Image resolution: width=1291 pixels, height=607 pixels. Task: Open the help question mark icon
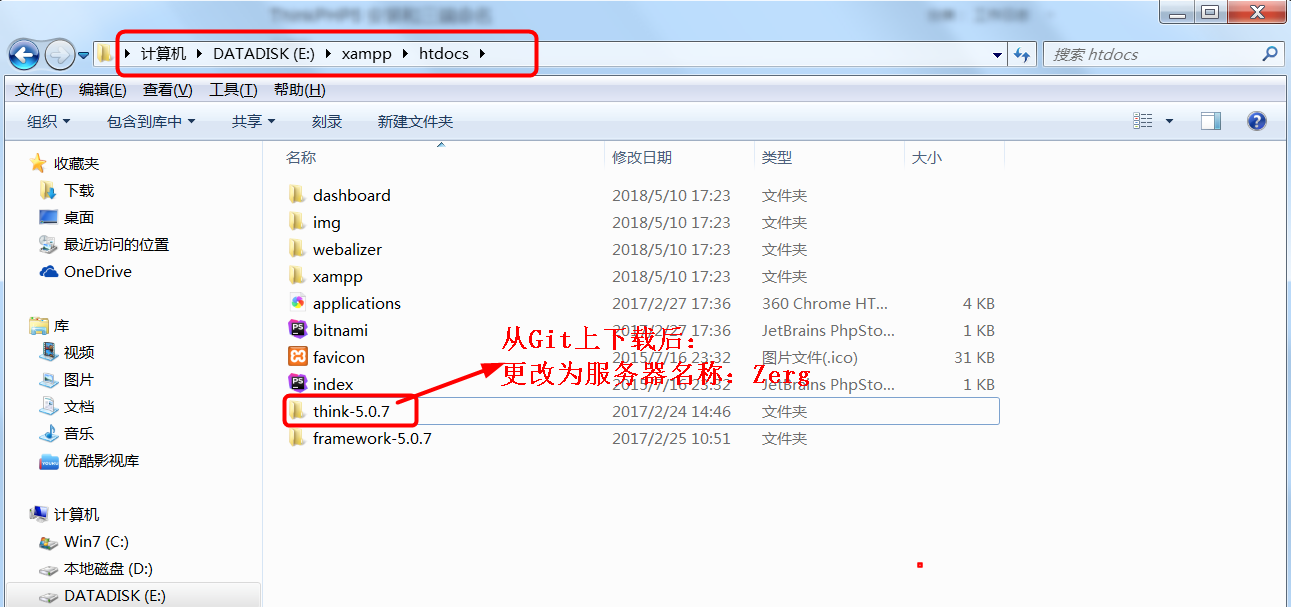click(1257, 121)
